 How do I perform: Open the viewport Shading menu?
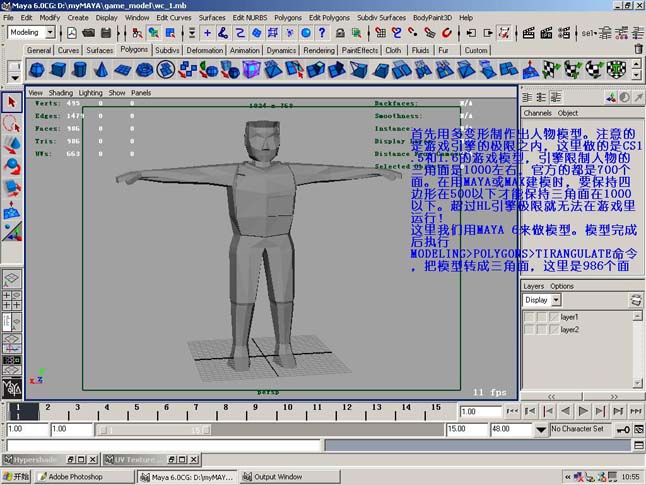(61, 93)
